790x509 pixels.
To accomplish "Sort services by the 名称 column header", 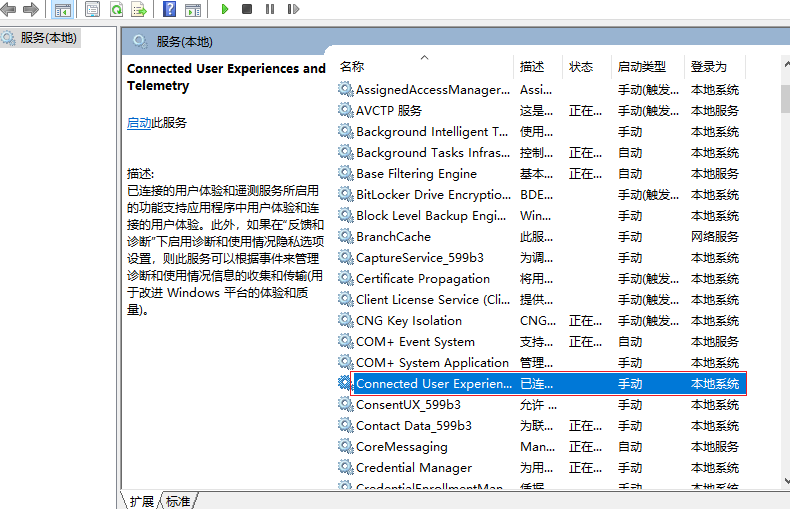I will [352, 67].
